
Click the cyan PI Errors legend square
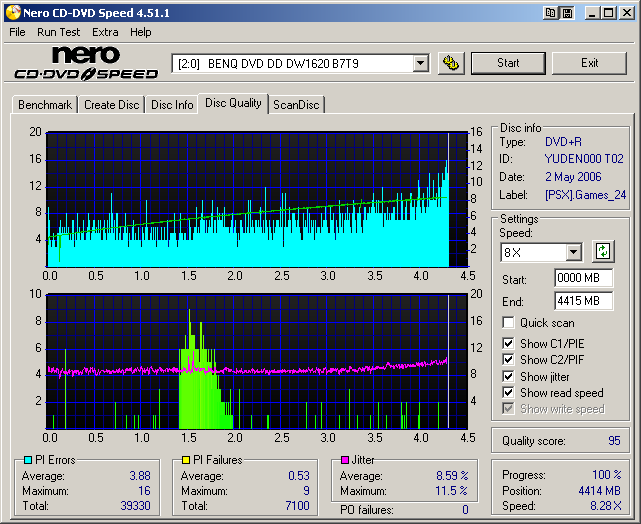[x=26, y=460]
